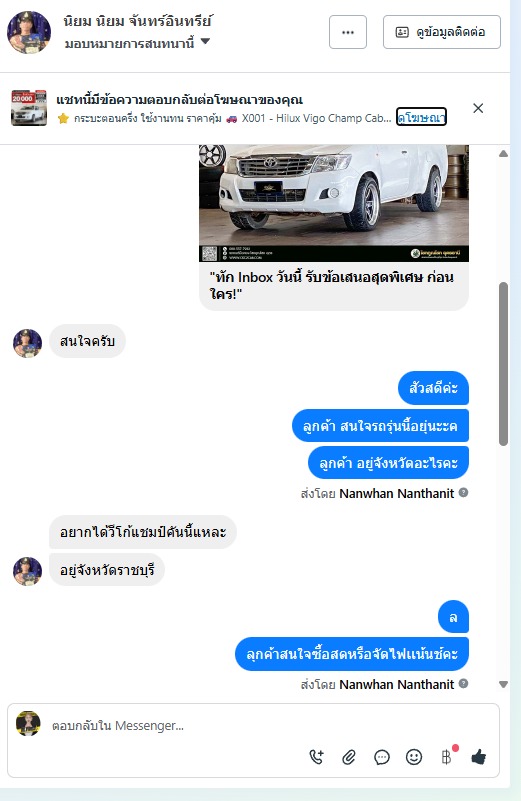Click info icon beside last Nanwhan Nanthanit

click(463, 684)
